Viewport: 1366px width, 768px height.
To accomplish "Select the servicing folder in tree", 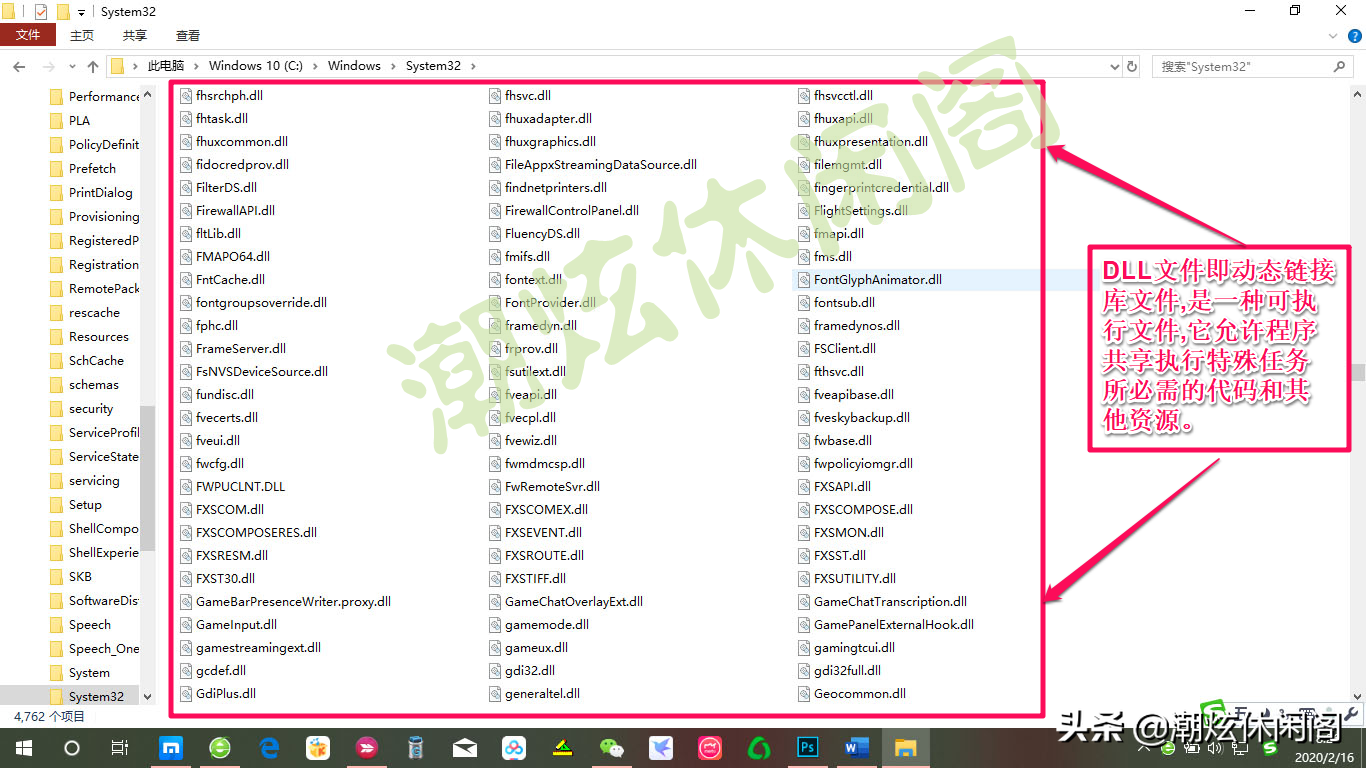I will [94, 480].
